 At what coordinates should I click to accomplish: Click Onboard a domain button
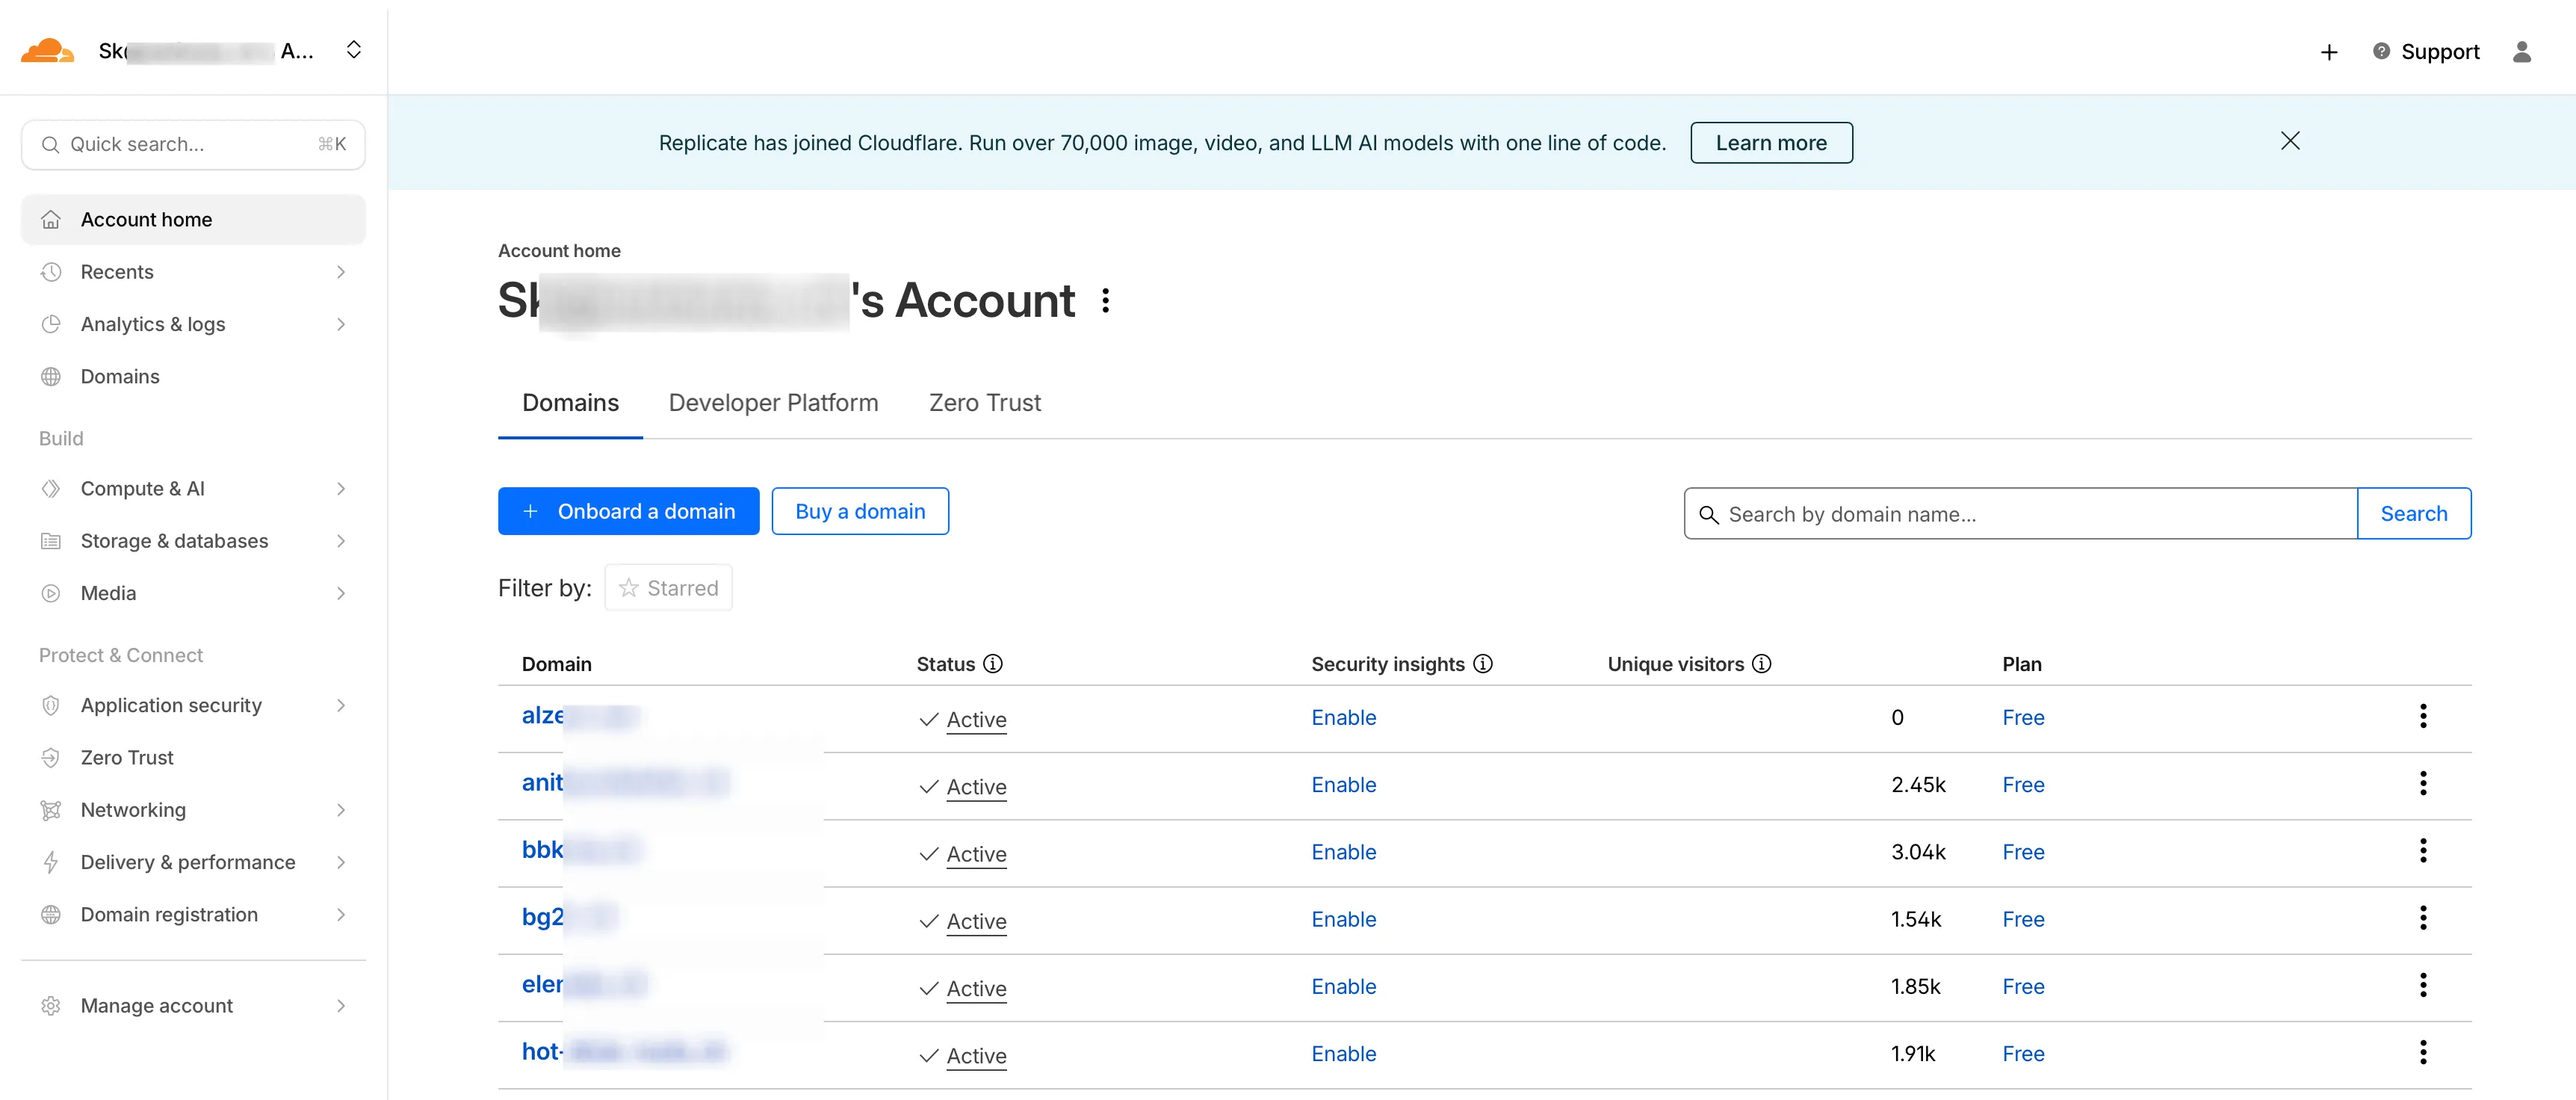628,512
